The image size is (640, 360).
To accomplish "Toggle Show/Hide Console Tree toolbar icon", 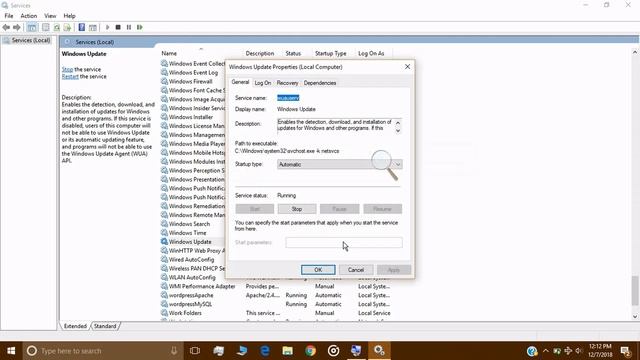I will tap(32, 27).
